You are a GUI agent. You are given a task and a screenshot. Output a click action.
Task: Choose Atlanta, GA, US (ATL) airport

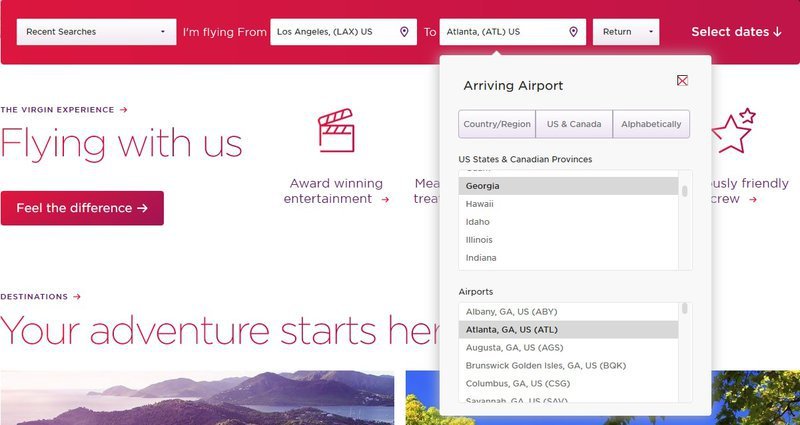tap(568, 330)
